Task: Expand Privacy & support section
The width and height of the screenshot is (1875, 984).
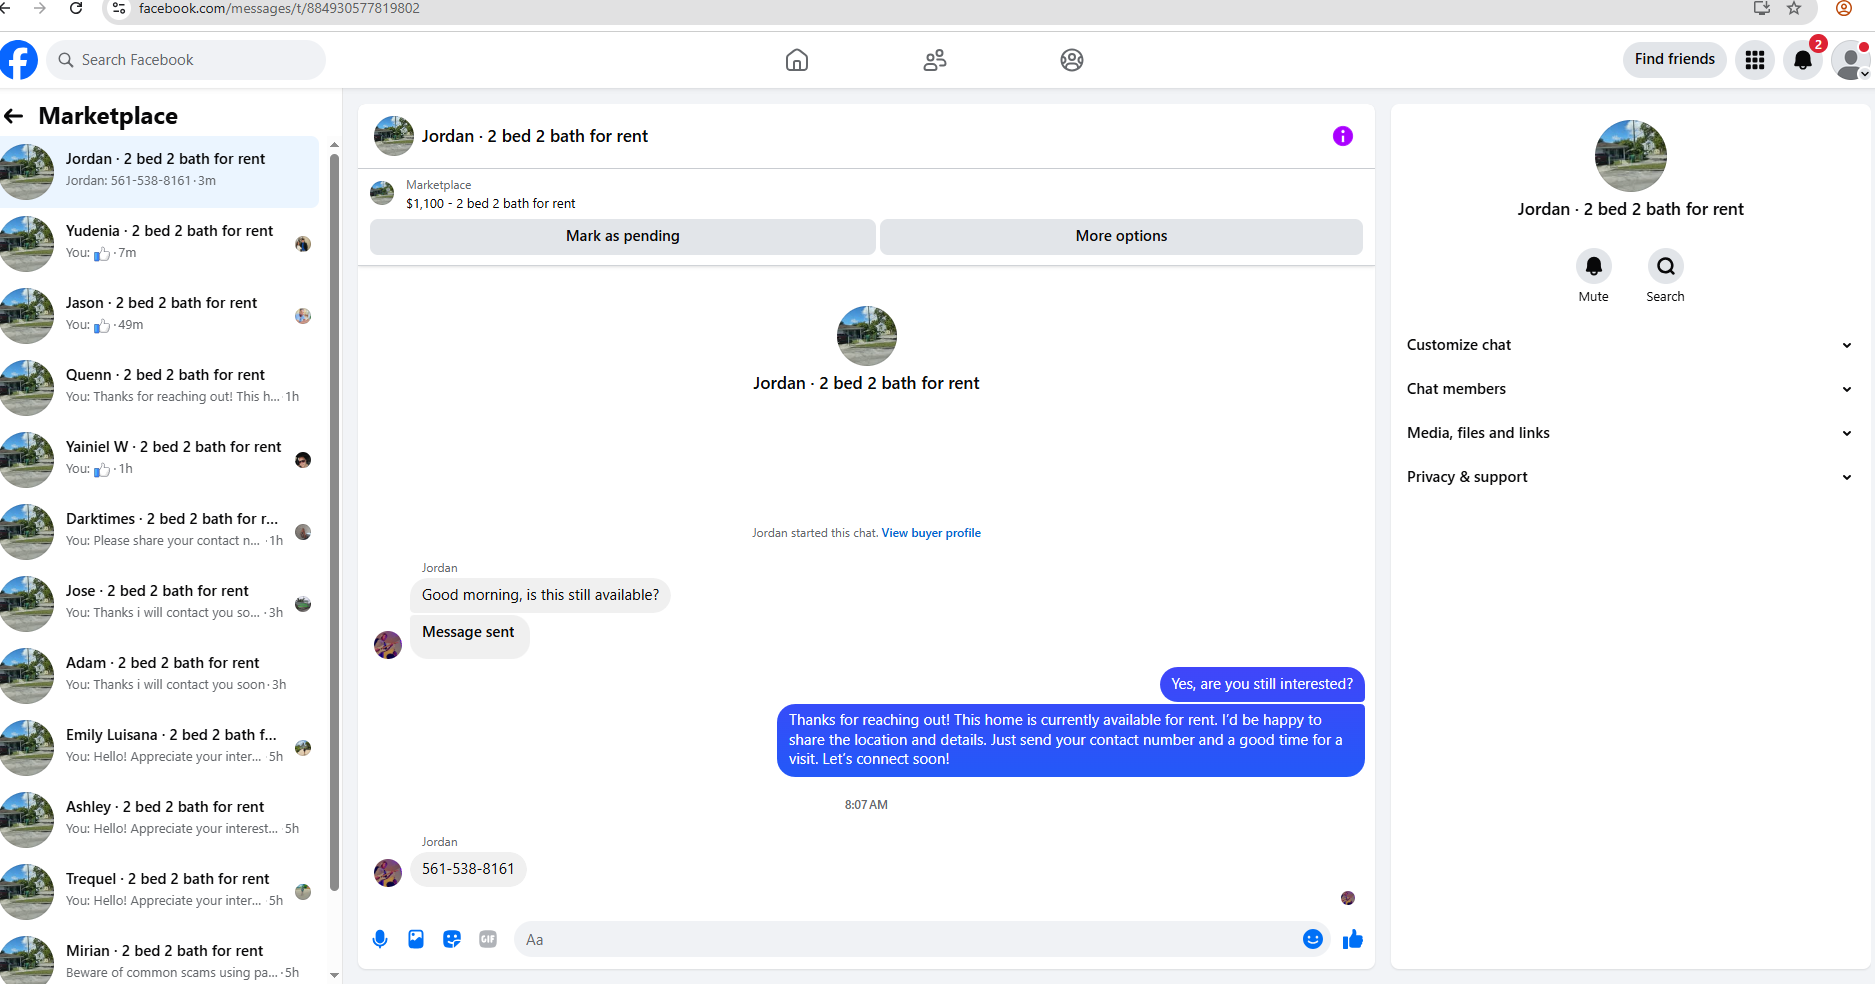Action: (x=1630, y=477)
